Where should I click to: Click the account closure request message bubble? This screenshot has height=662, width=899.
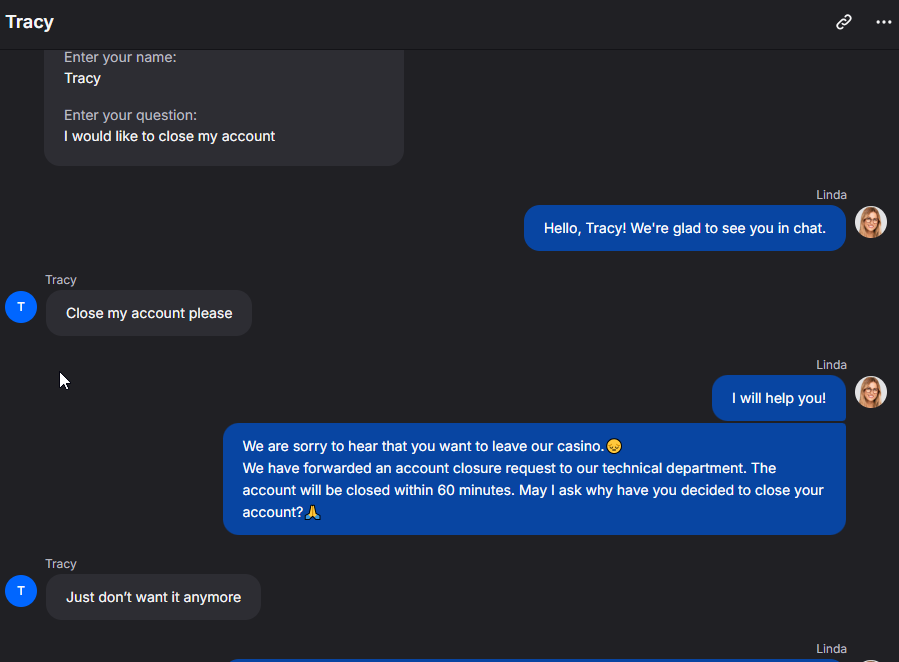coord(534,479)
